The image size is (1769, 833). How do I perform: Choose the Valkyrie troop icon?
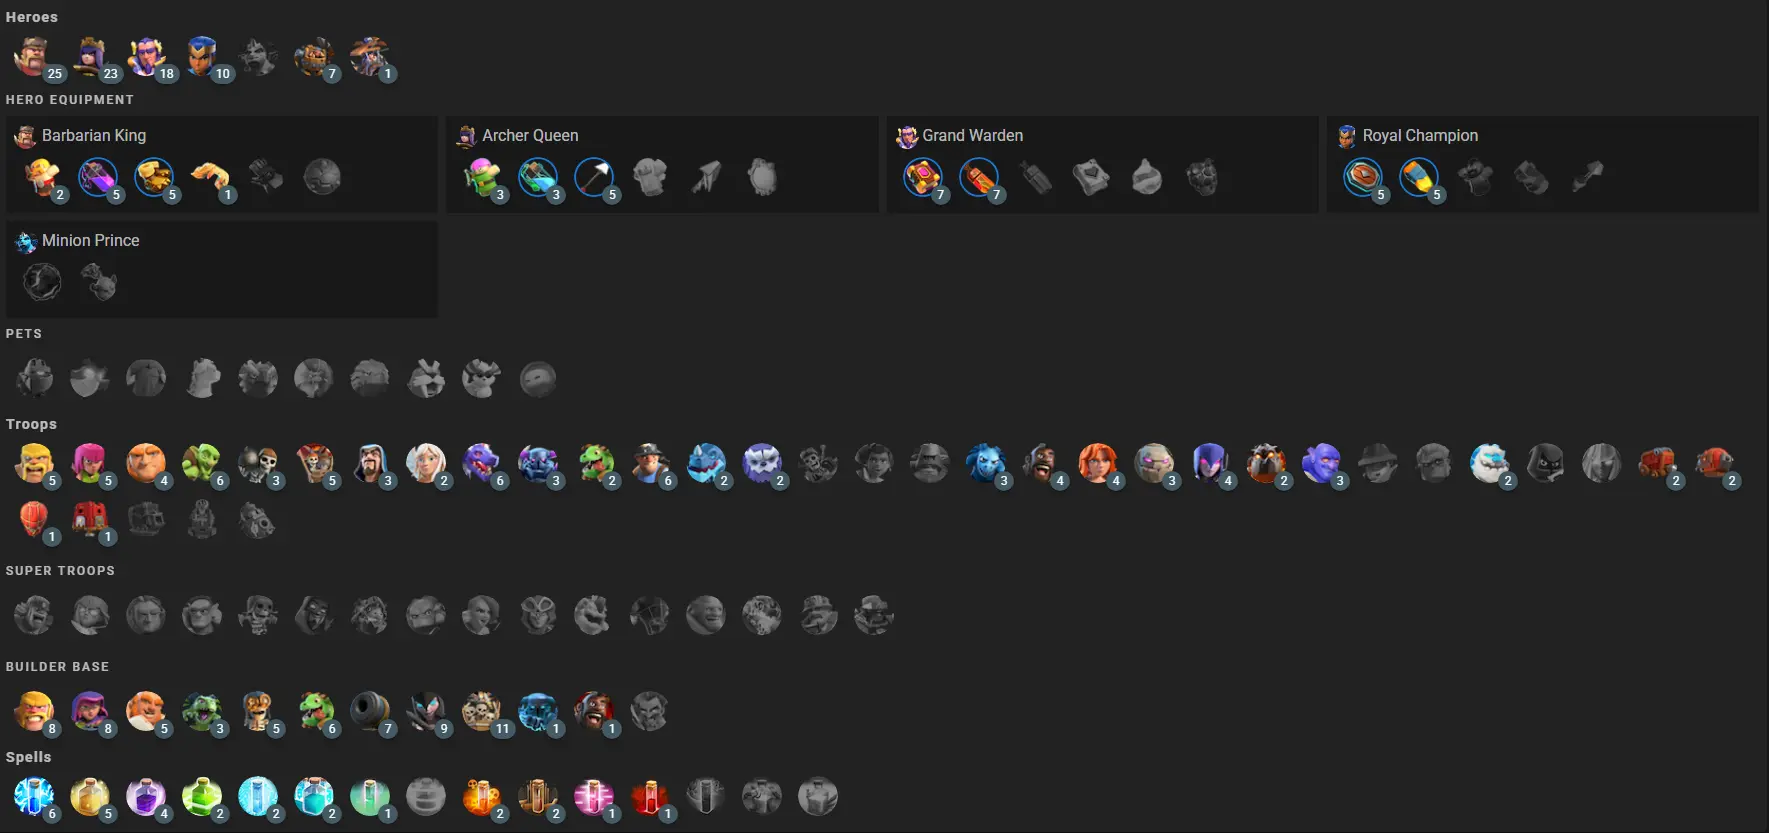[x=1097, y=463]
